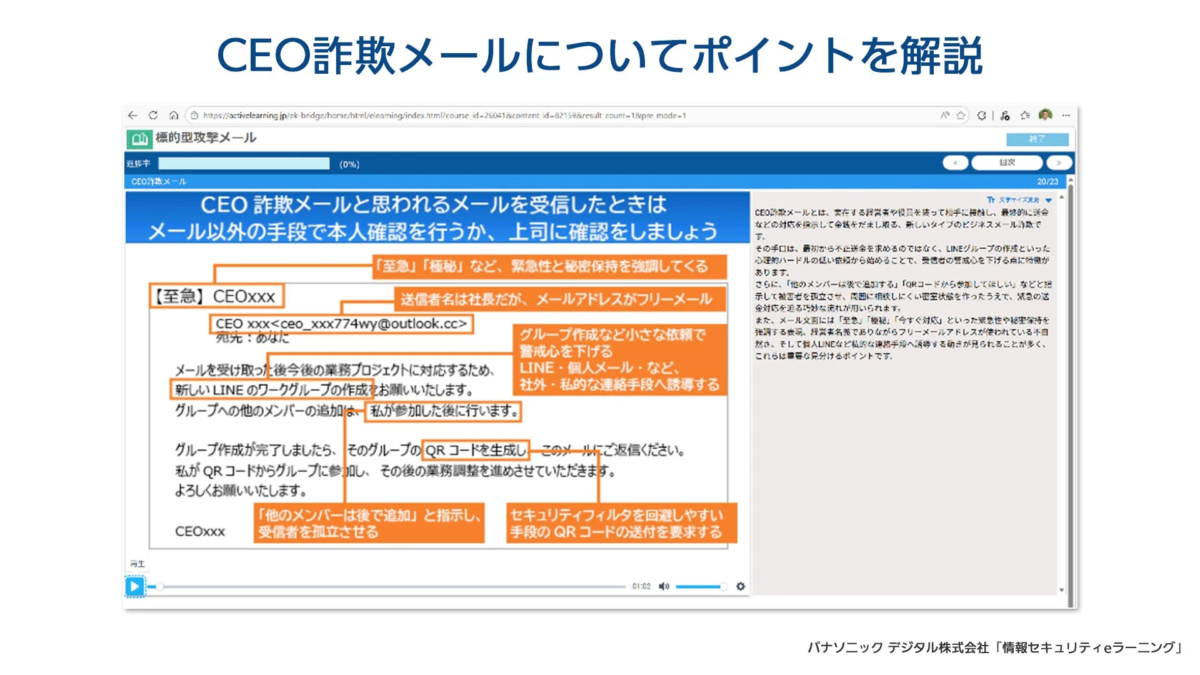Click the CEO詐欺メール section label

[160, 182]
